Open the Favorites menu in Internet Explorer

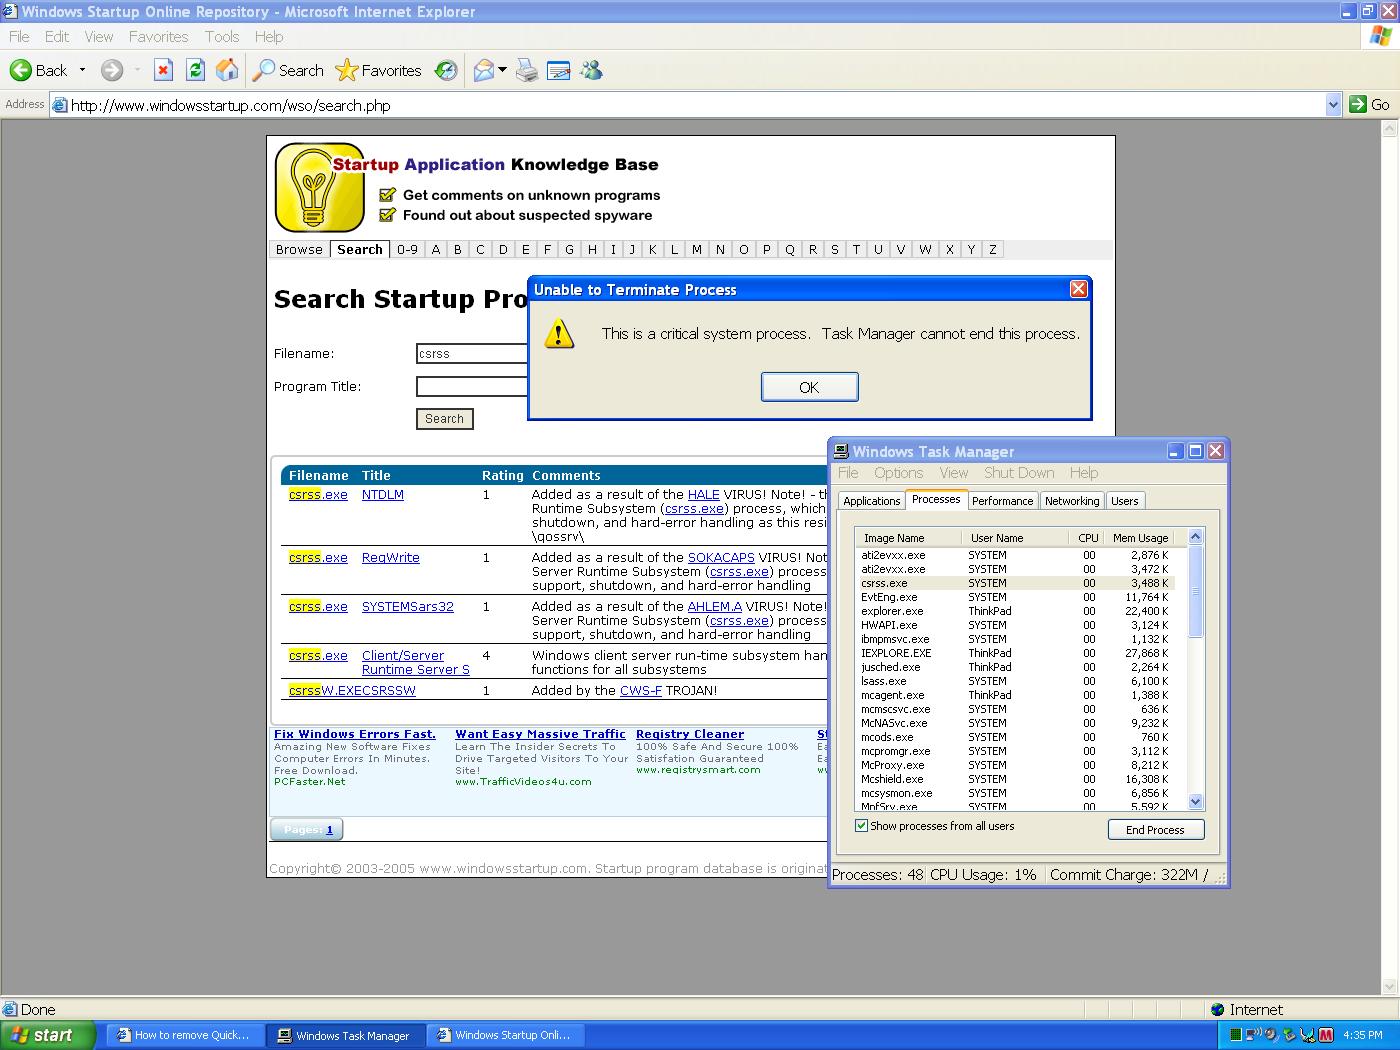coord(158,36)
